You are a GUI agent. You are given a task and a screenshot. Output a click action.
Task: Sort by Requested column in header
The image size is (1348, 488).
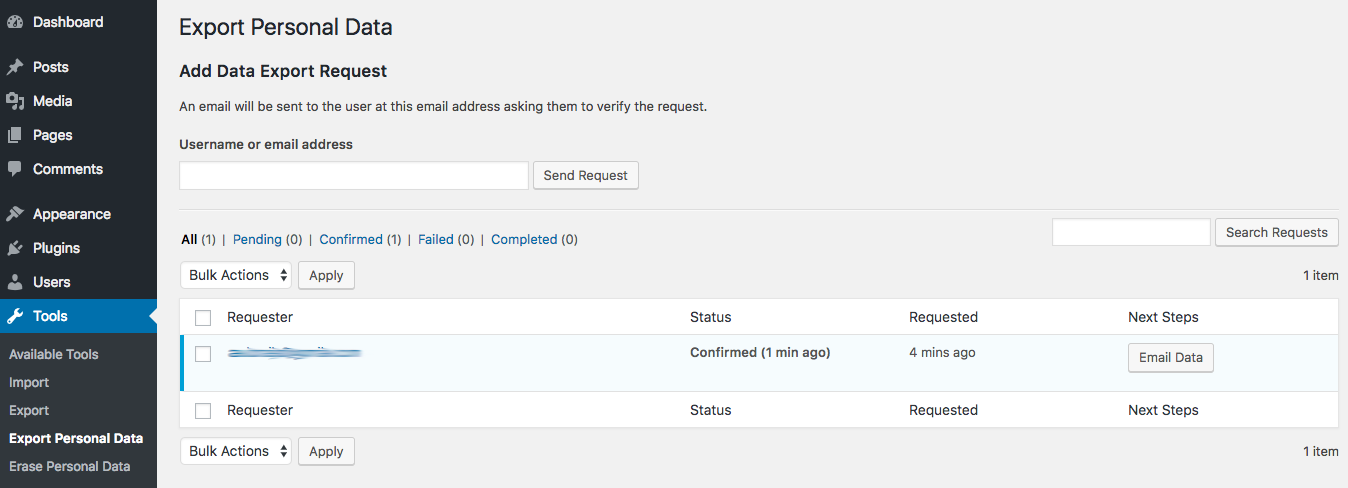(x=943, y=317)
